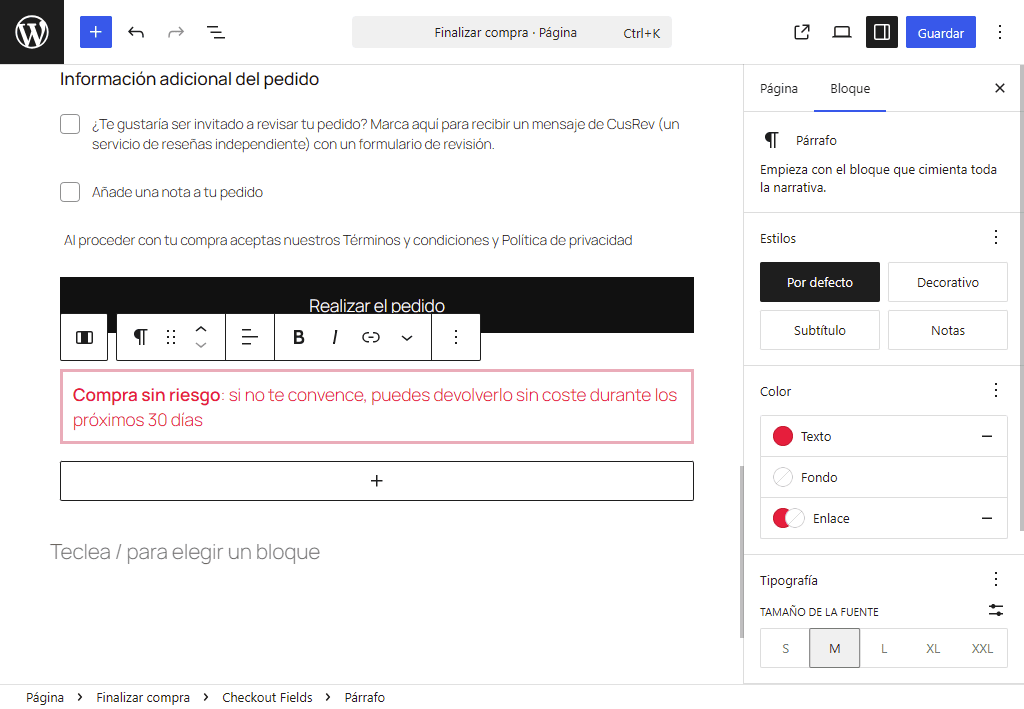
Task: Select Párrafo in the breadcrumb
Action: pos(364,697)
